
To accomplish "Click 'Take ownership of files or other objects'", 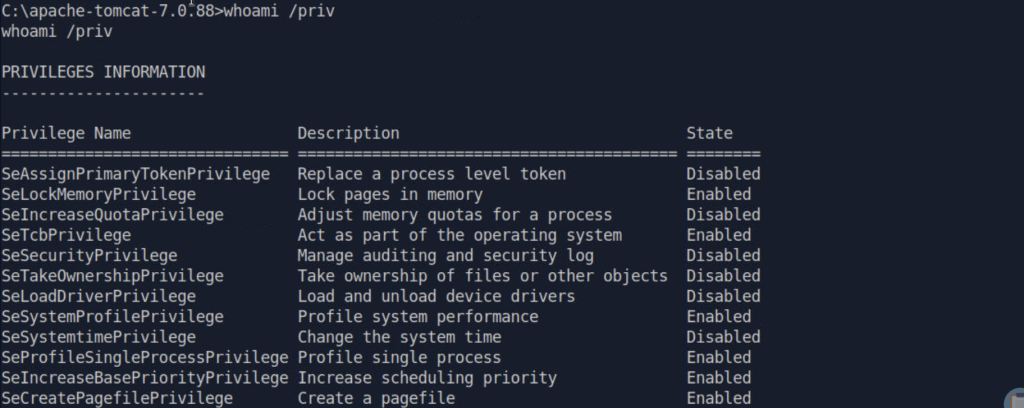I will [483, 276].
